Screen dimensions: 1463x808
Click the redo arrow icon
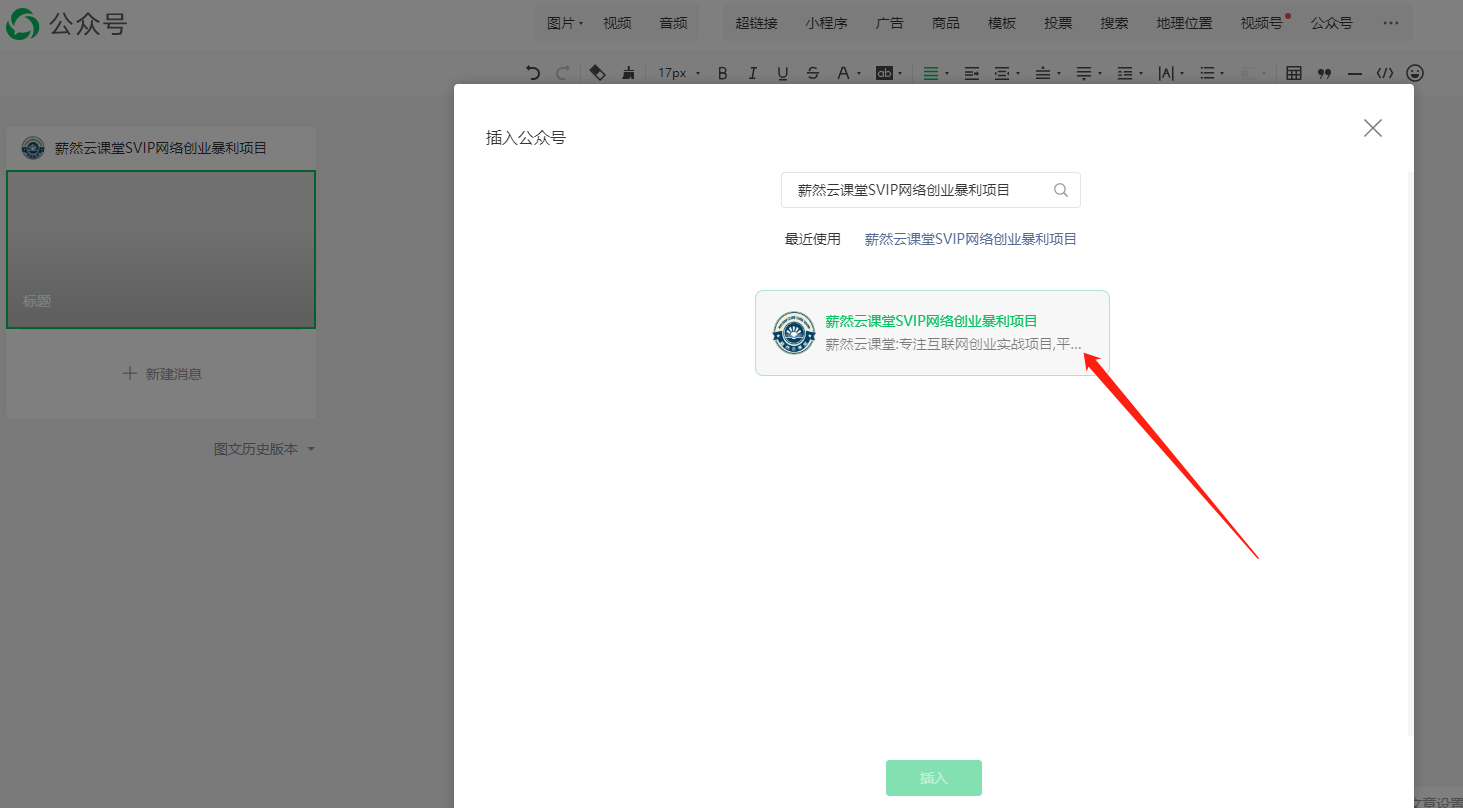(563, 73)
